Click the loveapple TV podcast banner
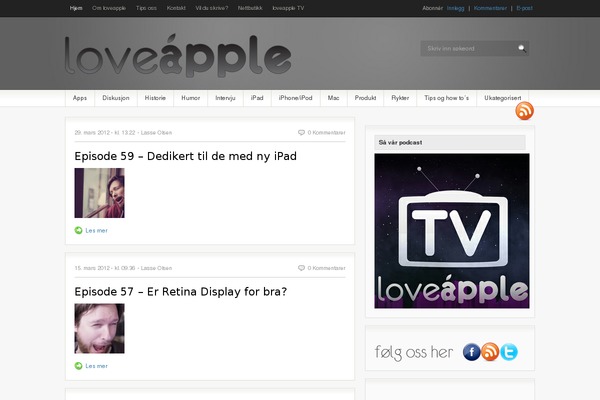Image resolution: width=600 pixels, height=400 pixels. point(452,231)
